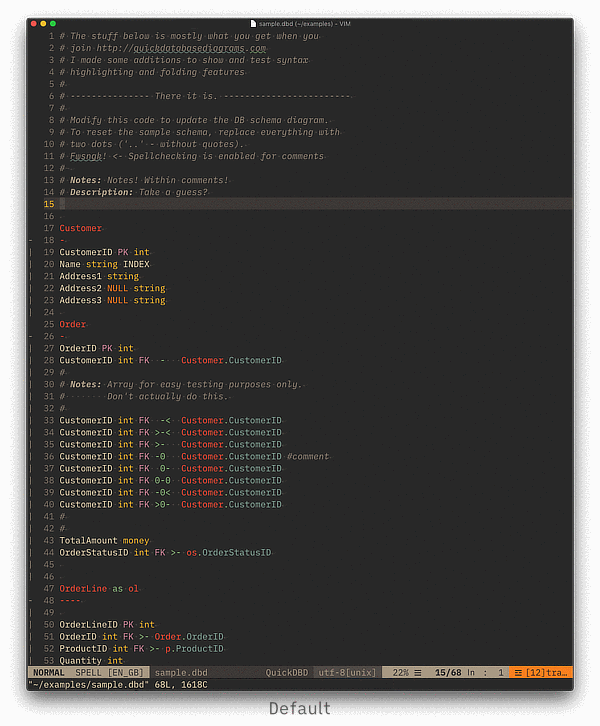The height and width of the screenshot is (726, 600).
Task: Place cursor on highlighted empty line 15
Action: [x=317, y=204]
